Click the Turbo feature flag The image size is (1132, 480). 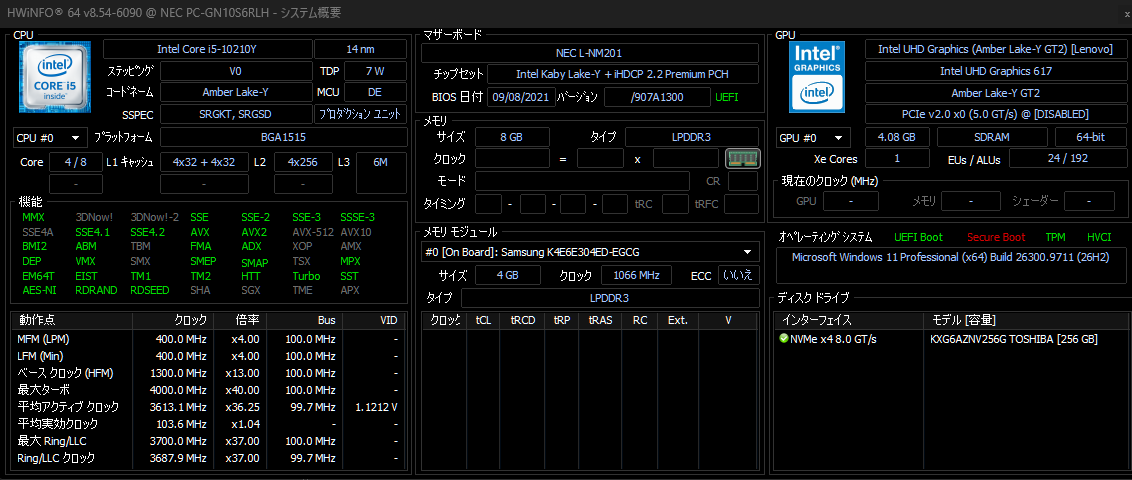(306, 276)
